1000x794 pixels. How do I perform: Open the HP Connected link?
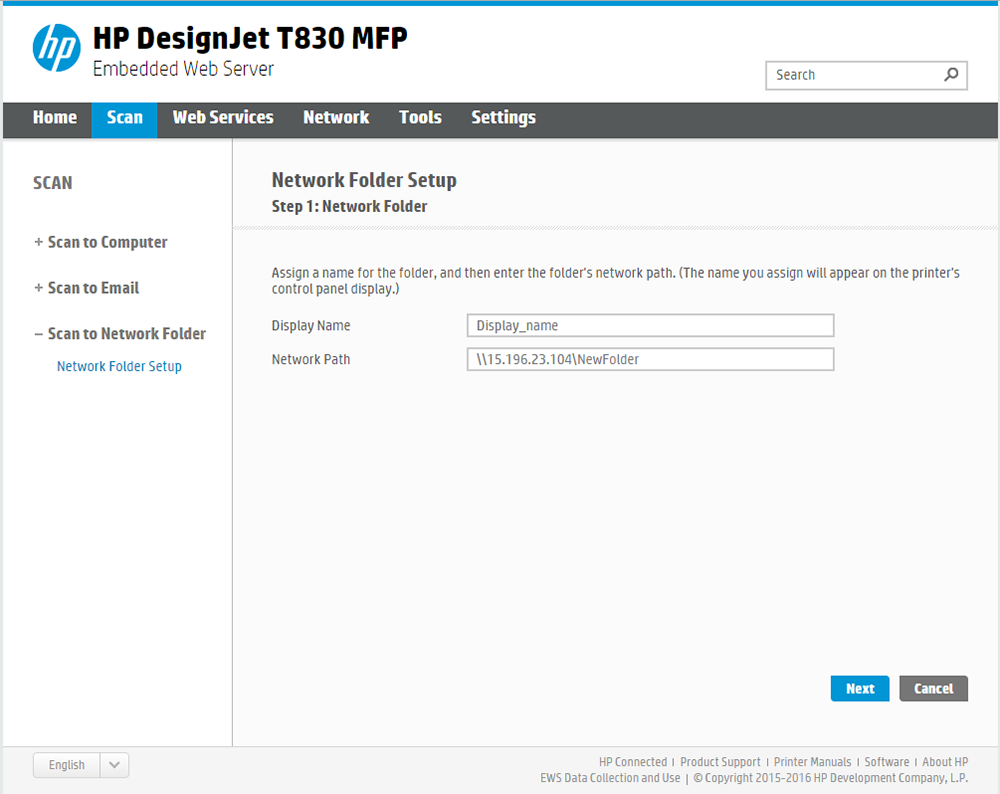click(x=633, y=762)
